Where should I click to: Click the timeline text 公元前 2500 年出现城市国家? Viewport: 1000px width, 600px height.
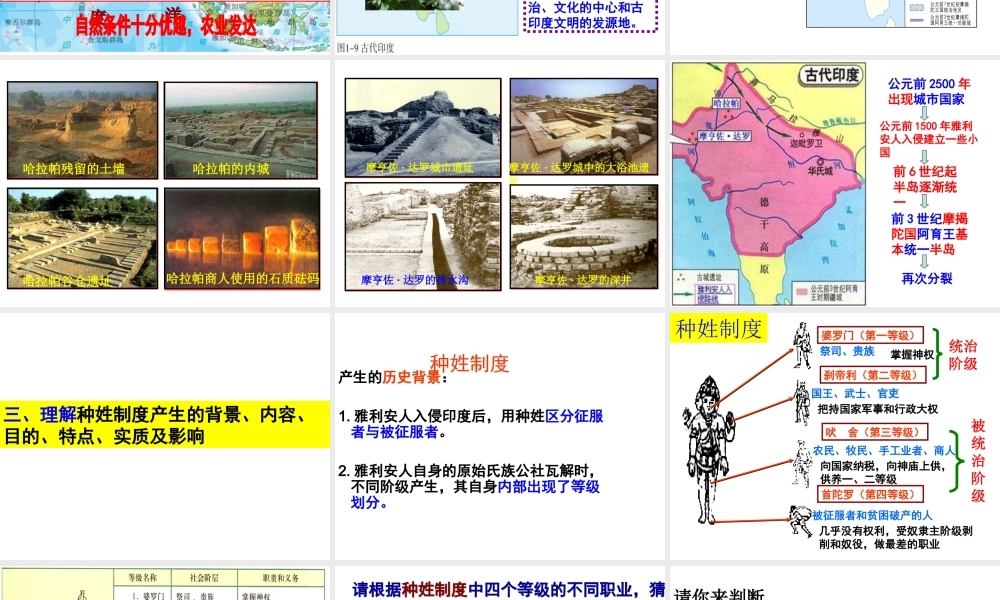click(x=928, y=91)
